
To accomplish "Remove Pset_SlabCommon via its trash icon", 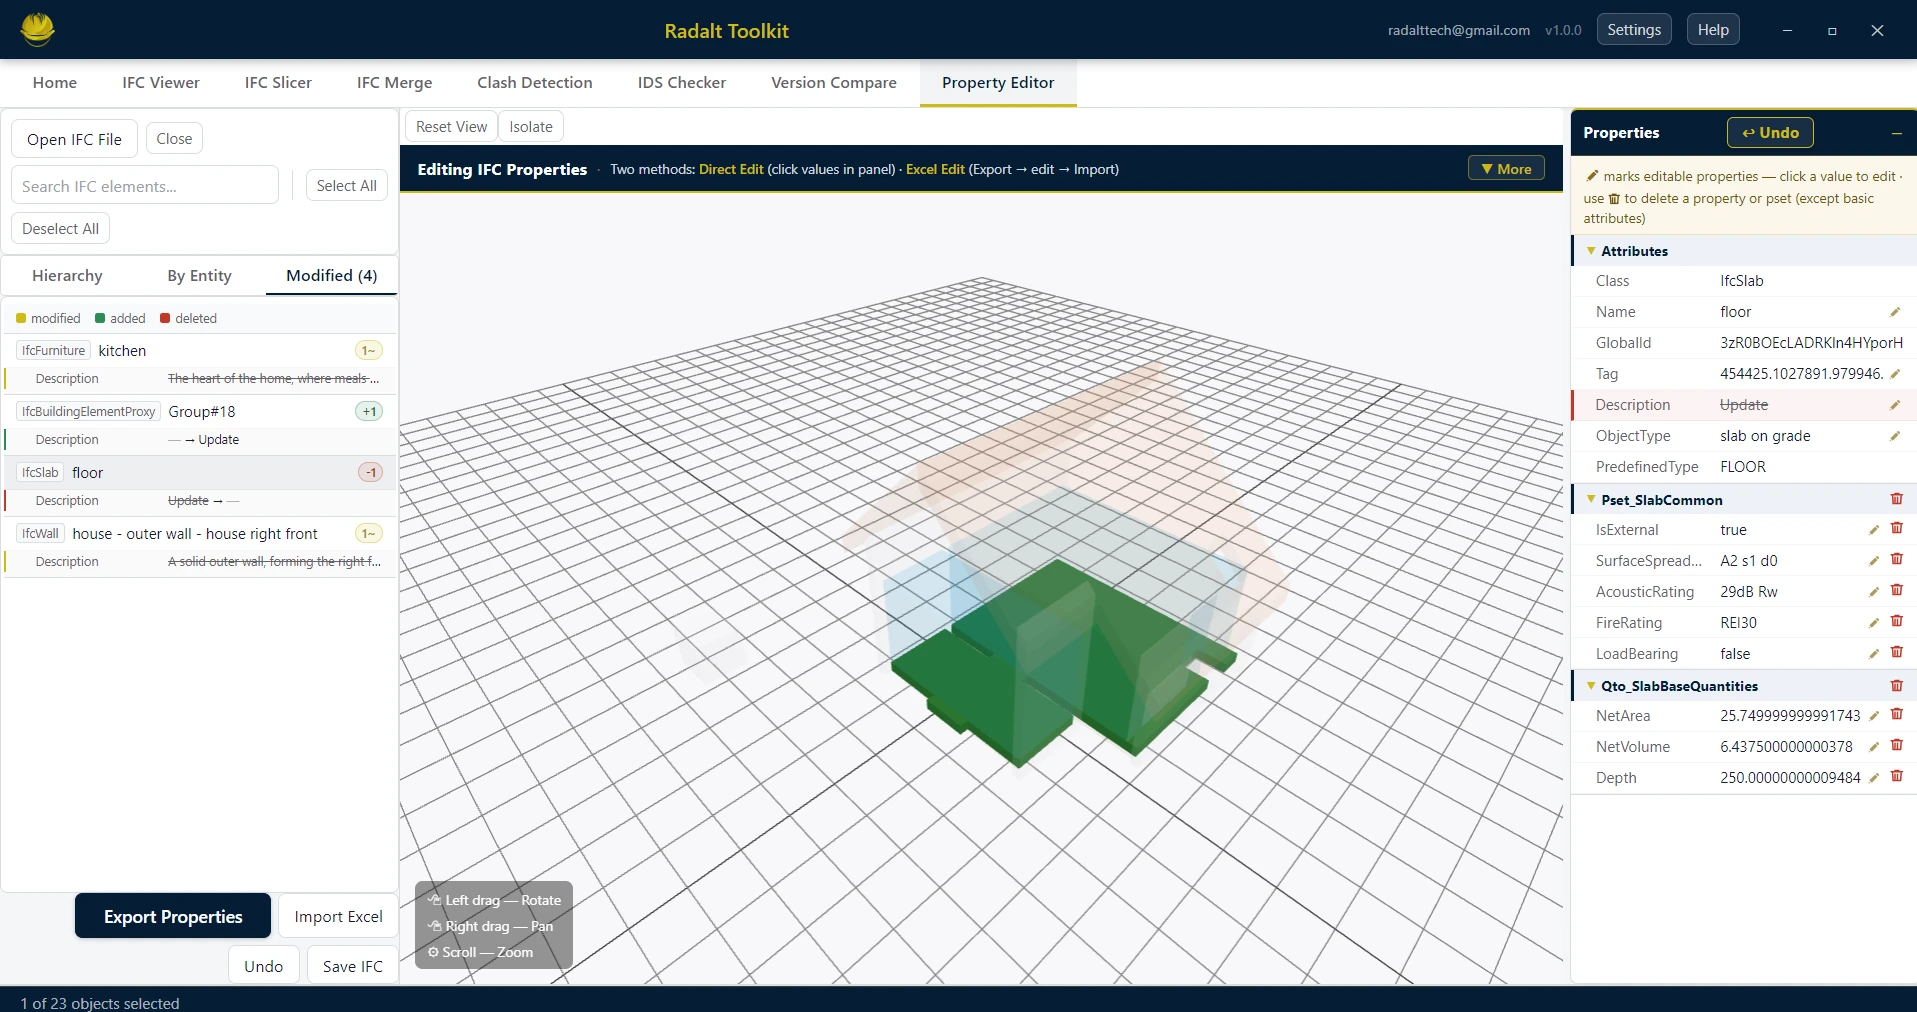I will click(1897, 499).
